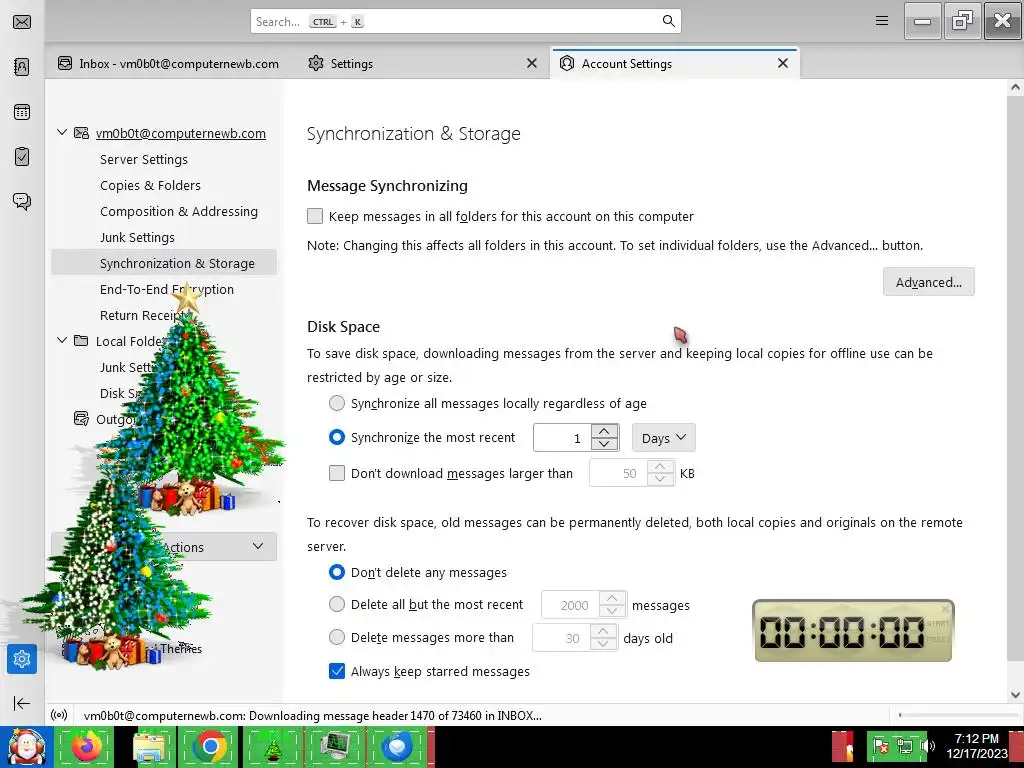This screenshot has height=768, width=1024.
Task: Enable Keep messages in all folders checkbox
Action: pos(315,216)
